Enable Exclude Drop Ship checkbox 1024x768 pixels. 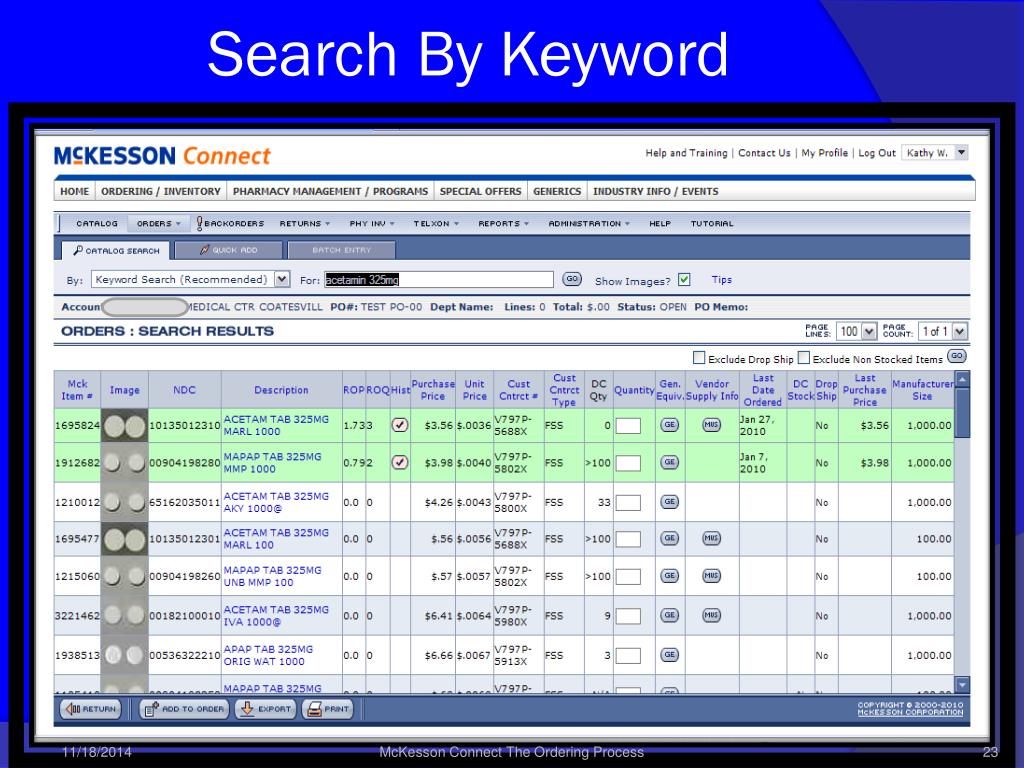pyautogui.click(x=699, y=357)
